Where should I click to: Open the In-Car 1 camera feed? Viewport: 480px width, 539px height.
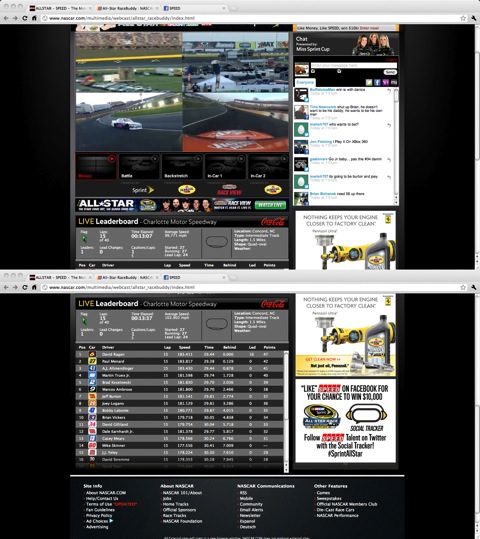click(x=225, y=167)
